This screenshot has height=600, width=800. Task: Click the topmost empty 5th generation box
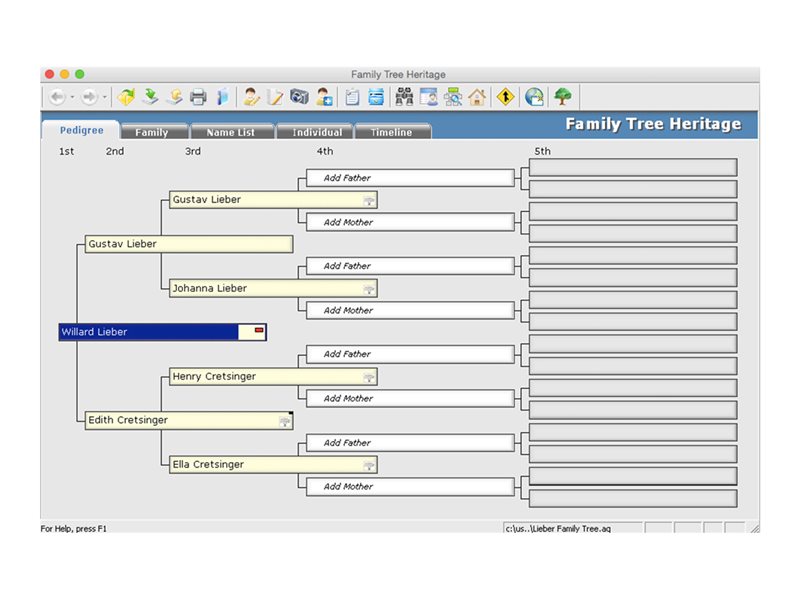coord(632,167)
